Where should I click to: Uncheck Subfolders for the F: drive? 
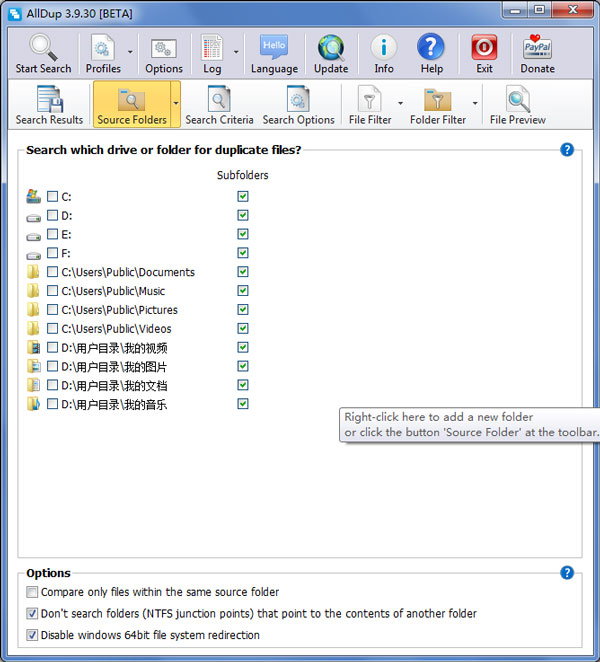[243, 253]
